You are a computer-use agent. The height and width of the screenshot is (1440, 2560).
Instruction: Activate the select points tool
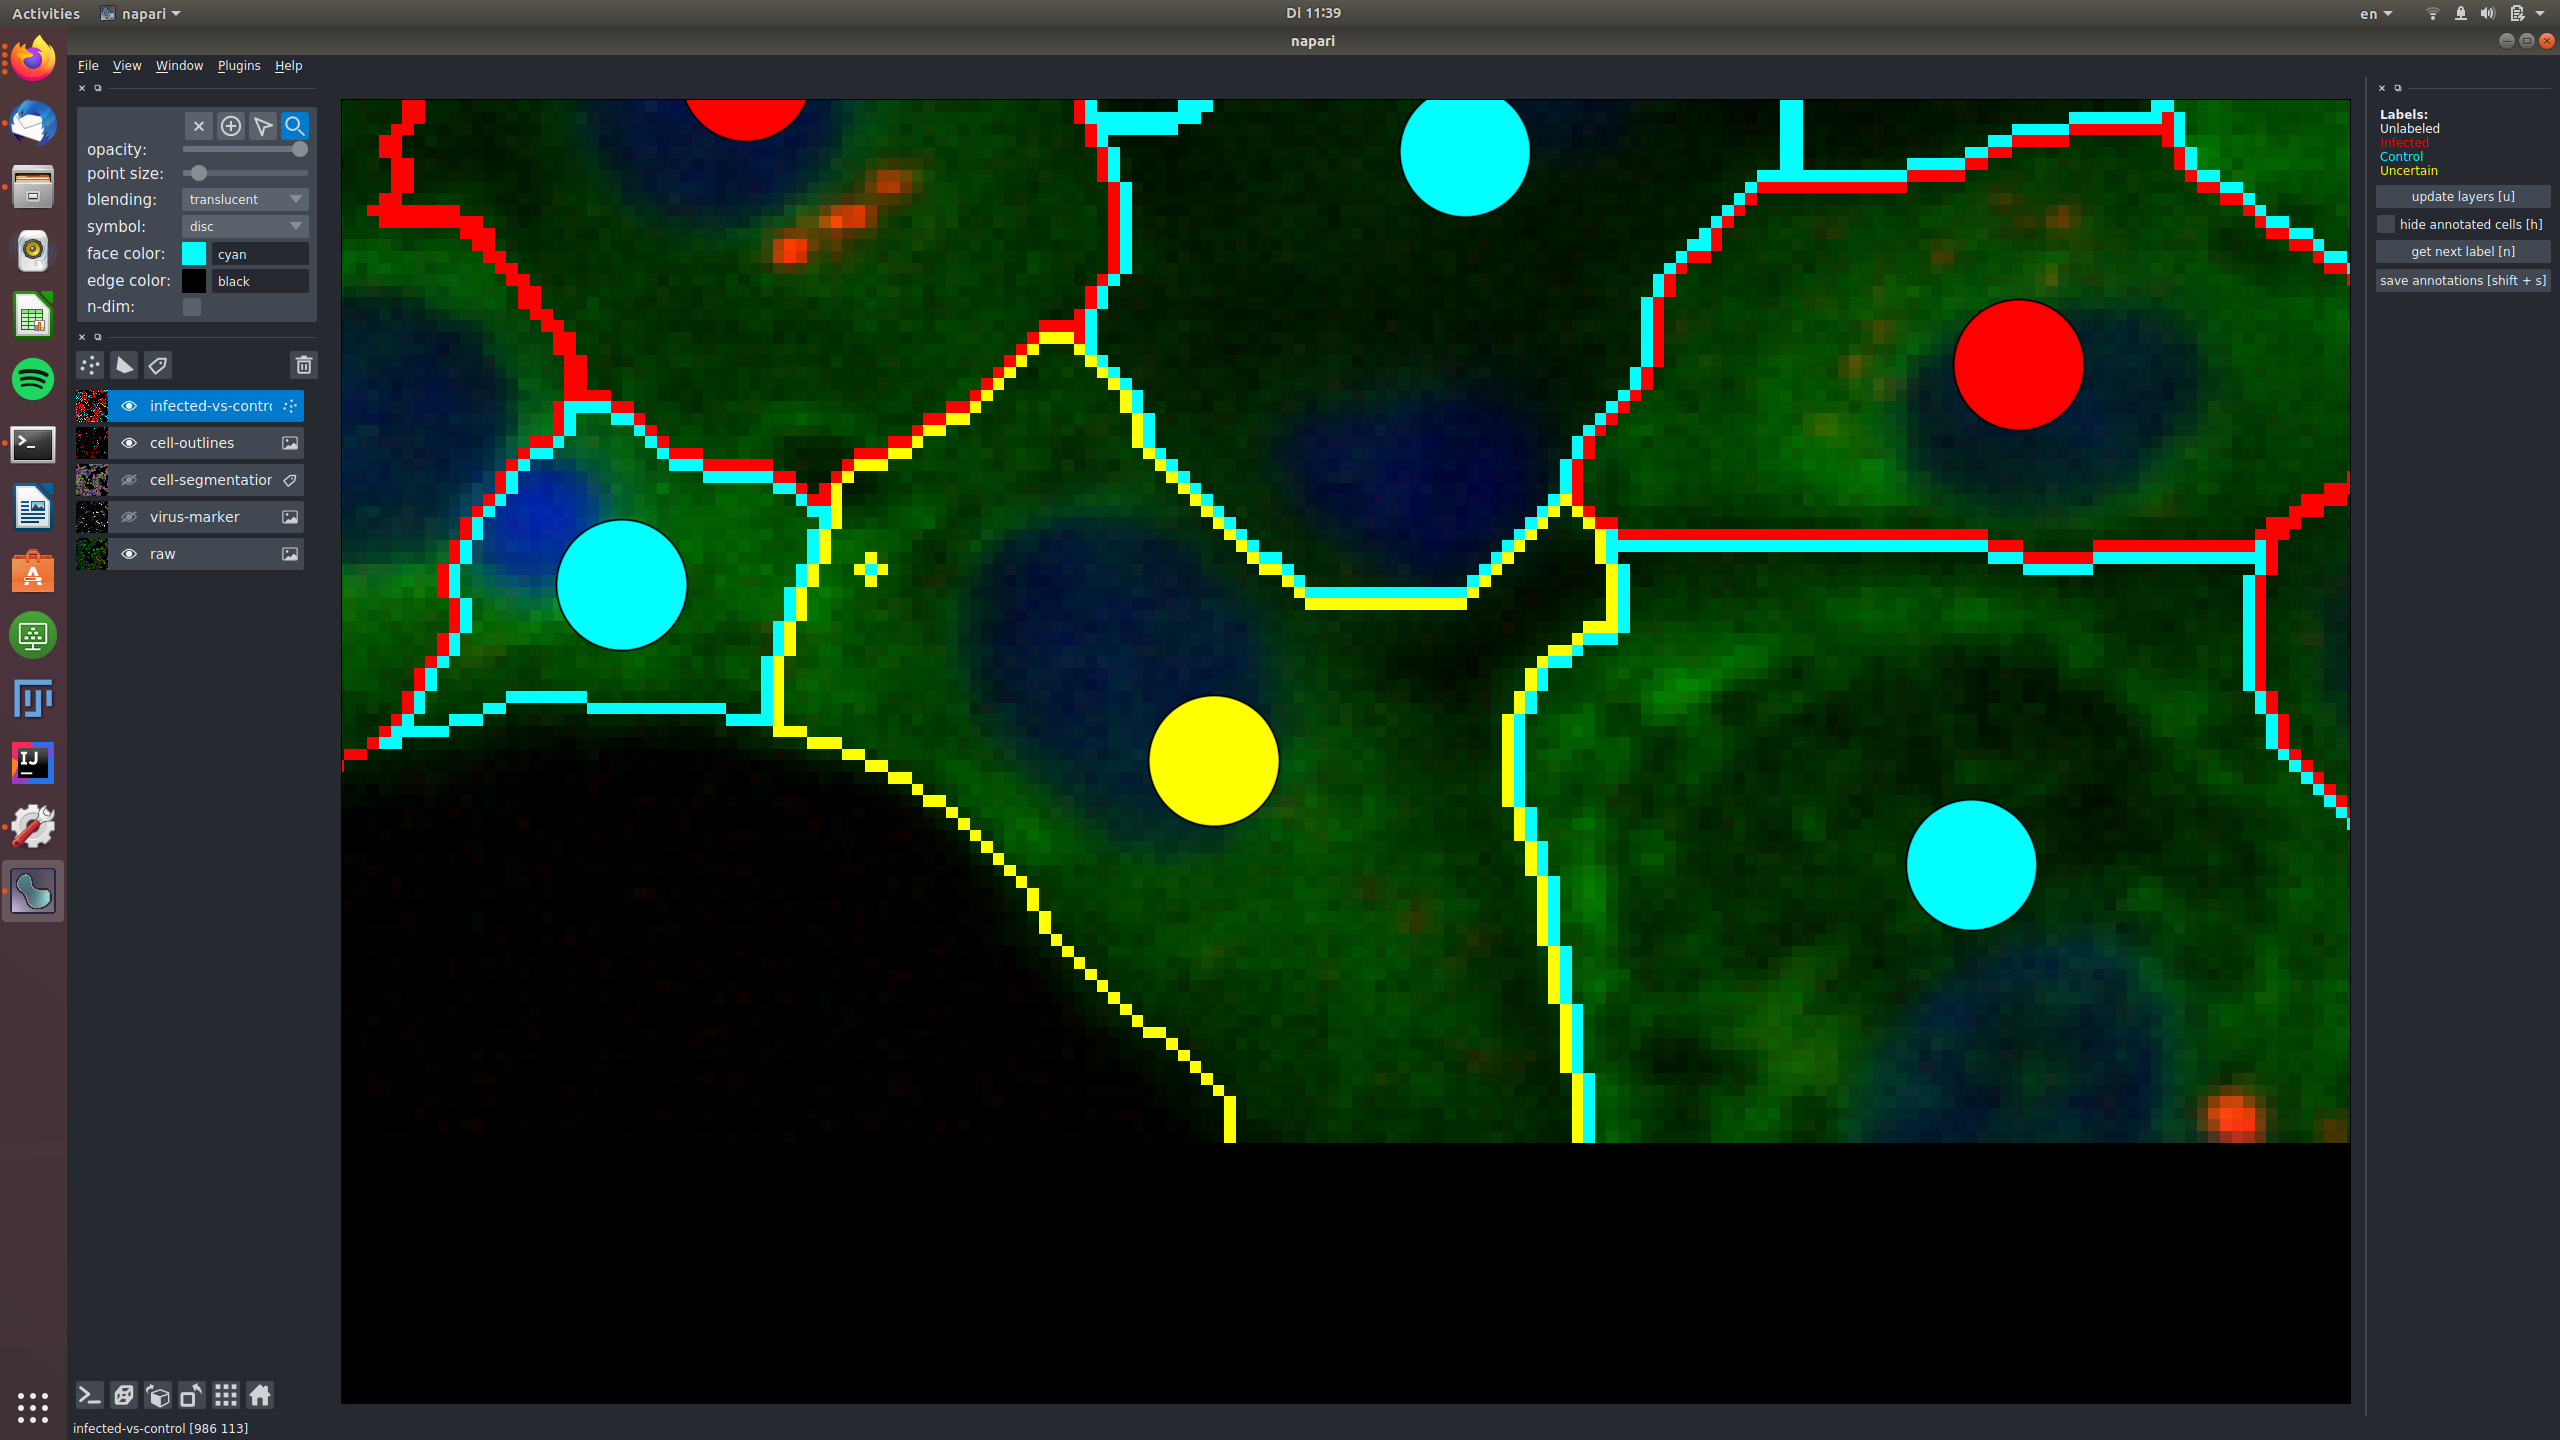coord(263,126)
